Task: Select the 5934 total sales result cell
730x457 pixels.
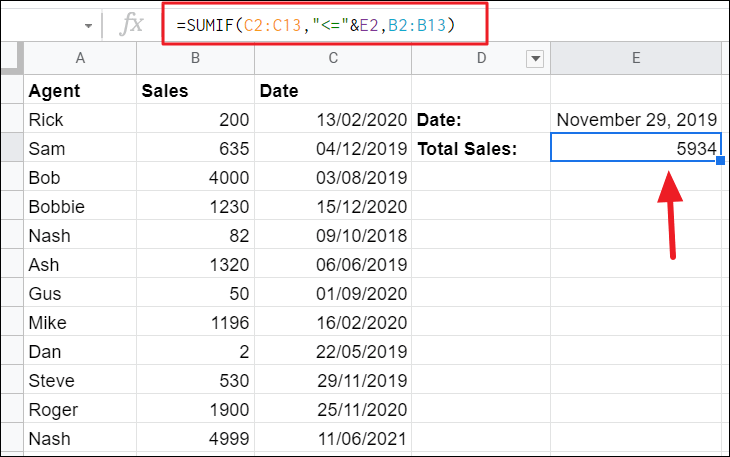Action: 636,149
